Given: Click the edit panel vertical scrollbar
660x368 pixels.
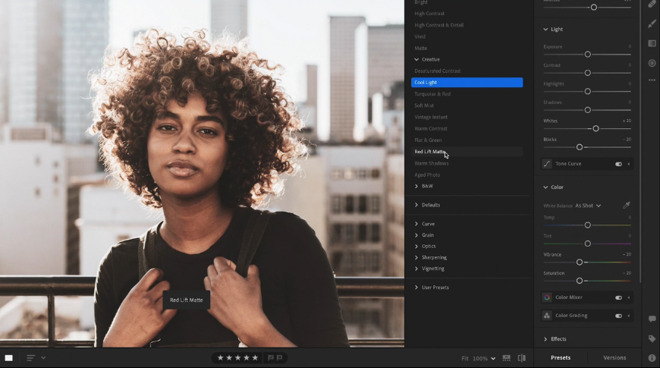Looking at the screenshot, I should click(x=640, y=141).
